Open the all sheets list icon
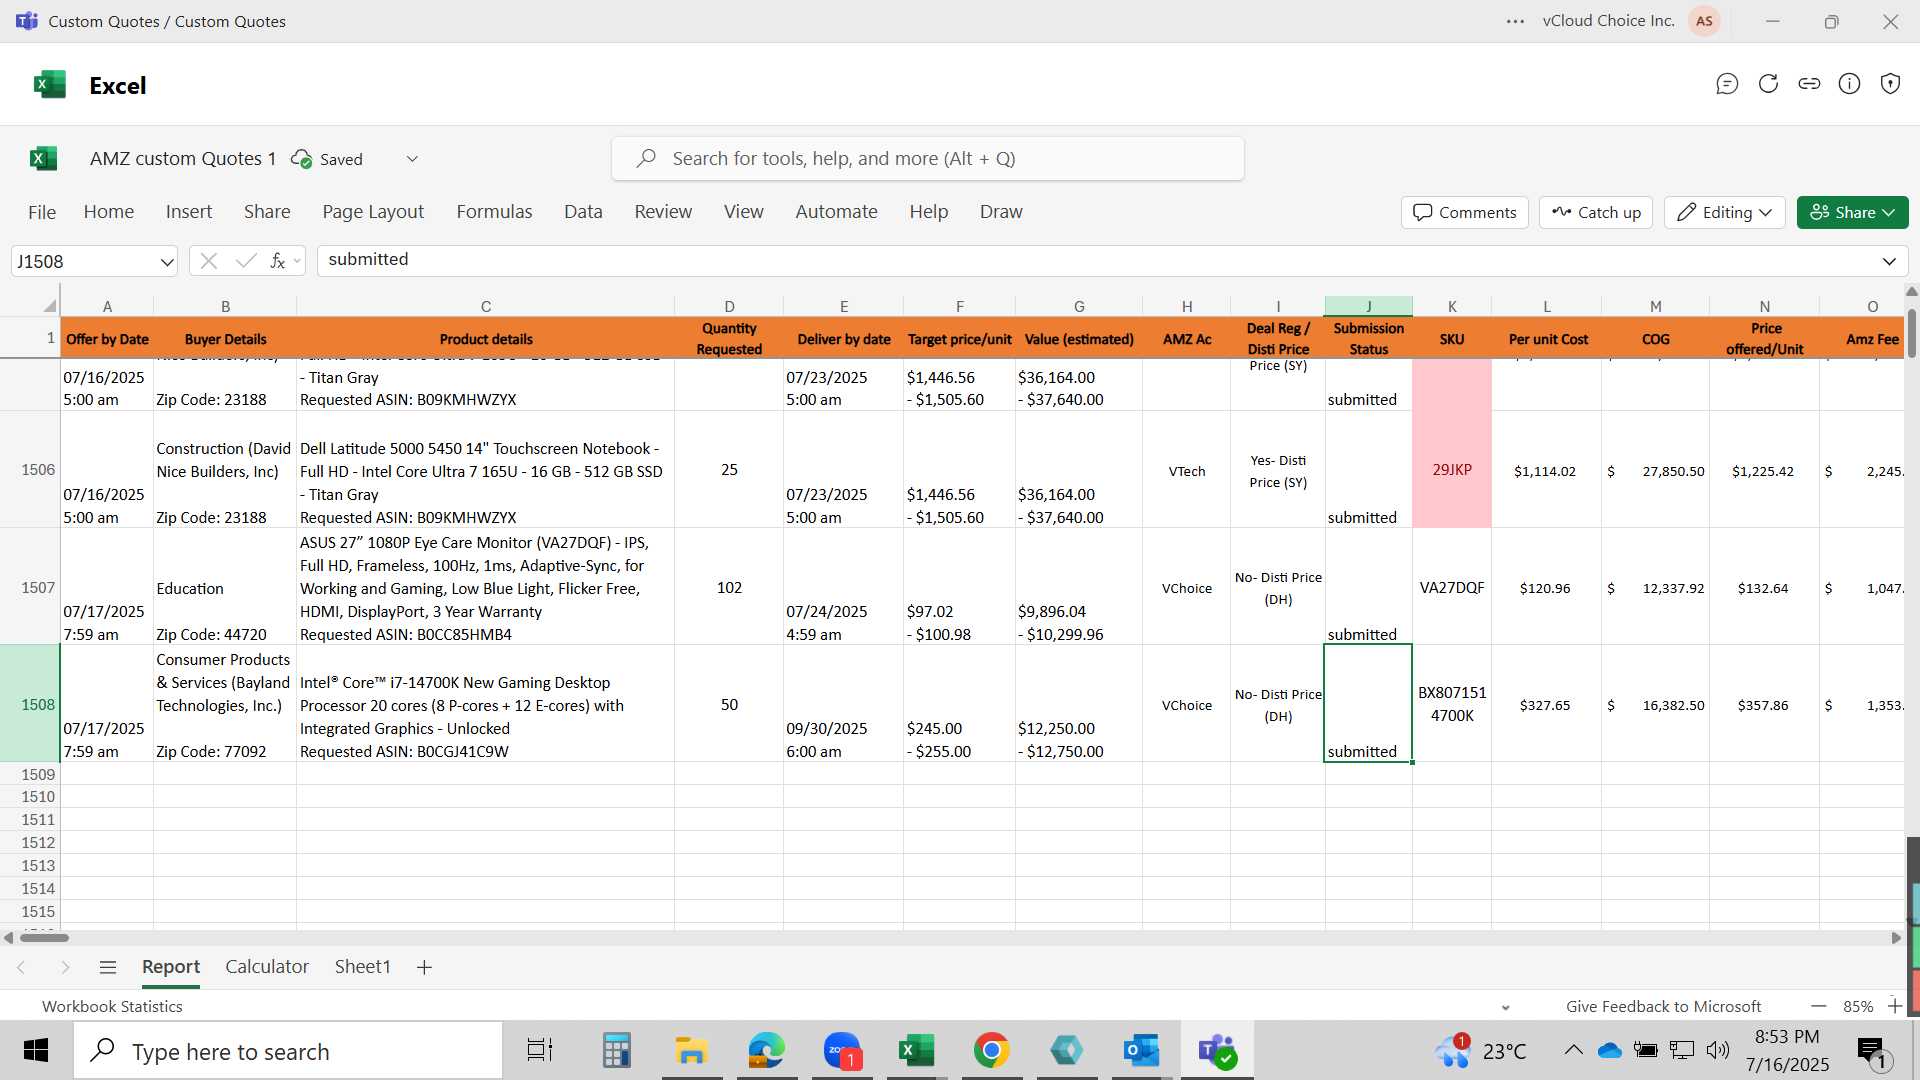The height and width of the screenshot is (1080, 1920). [108, 967]
